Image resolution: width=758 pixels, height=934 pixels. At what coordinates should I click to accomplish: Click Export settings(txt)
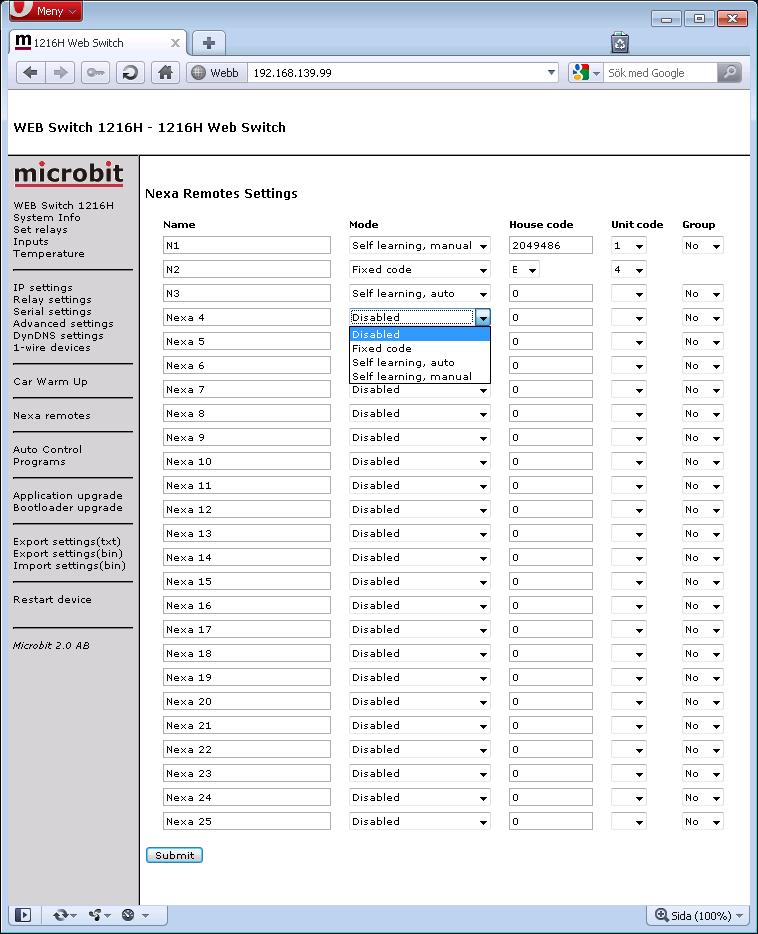[x=67, y=541]
